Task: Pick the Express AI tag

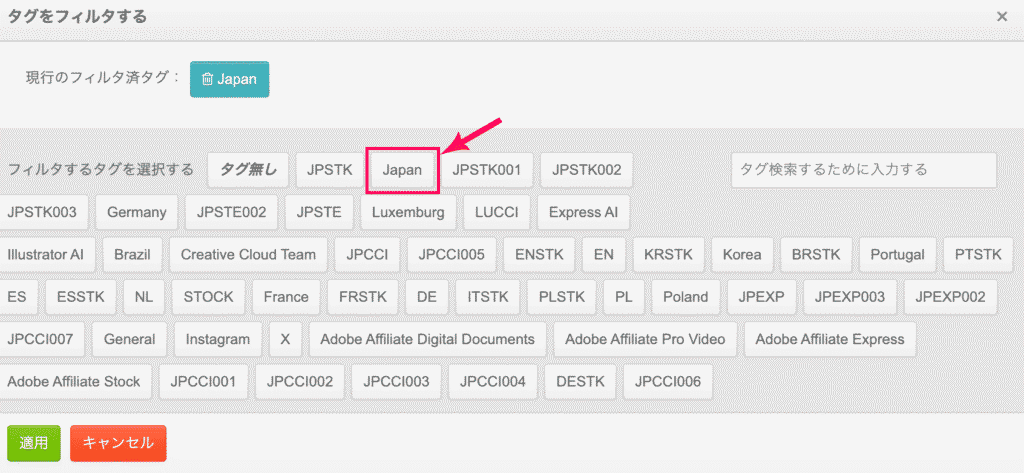Action: point(583,212)
